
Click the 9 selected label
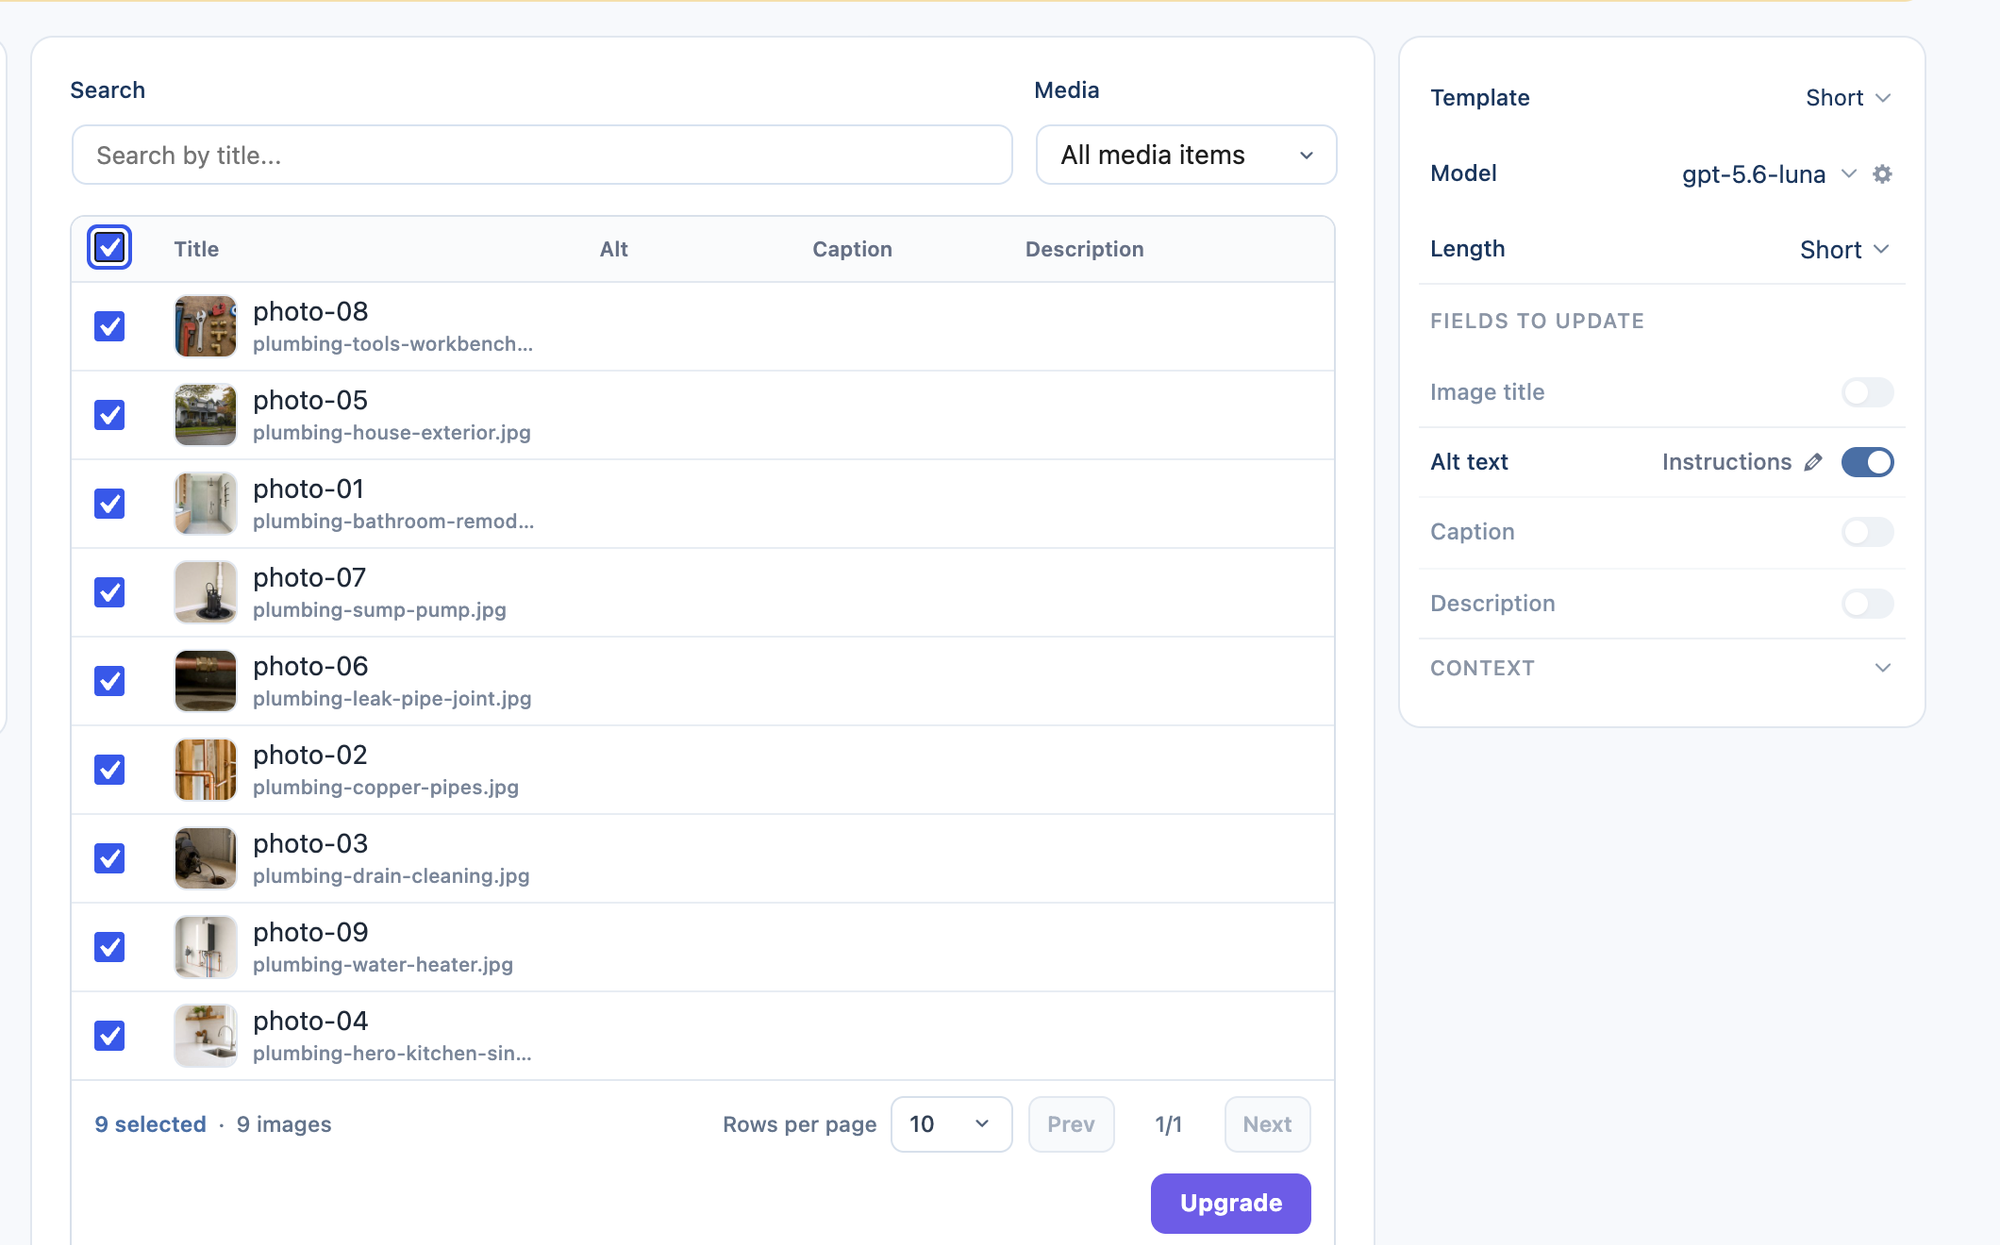click(150, 1124)
